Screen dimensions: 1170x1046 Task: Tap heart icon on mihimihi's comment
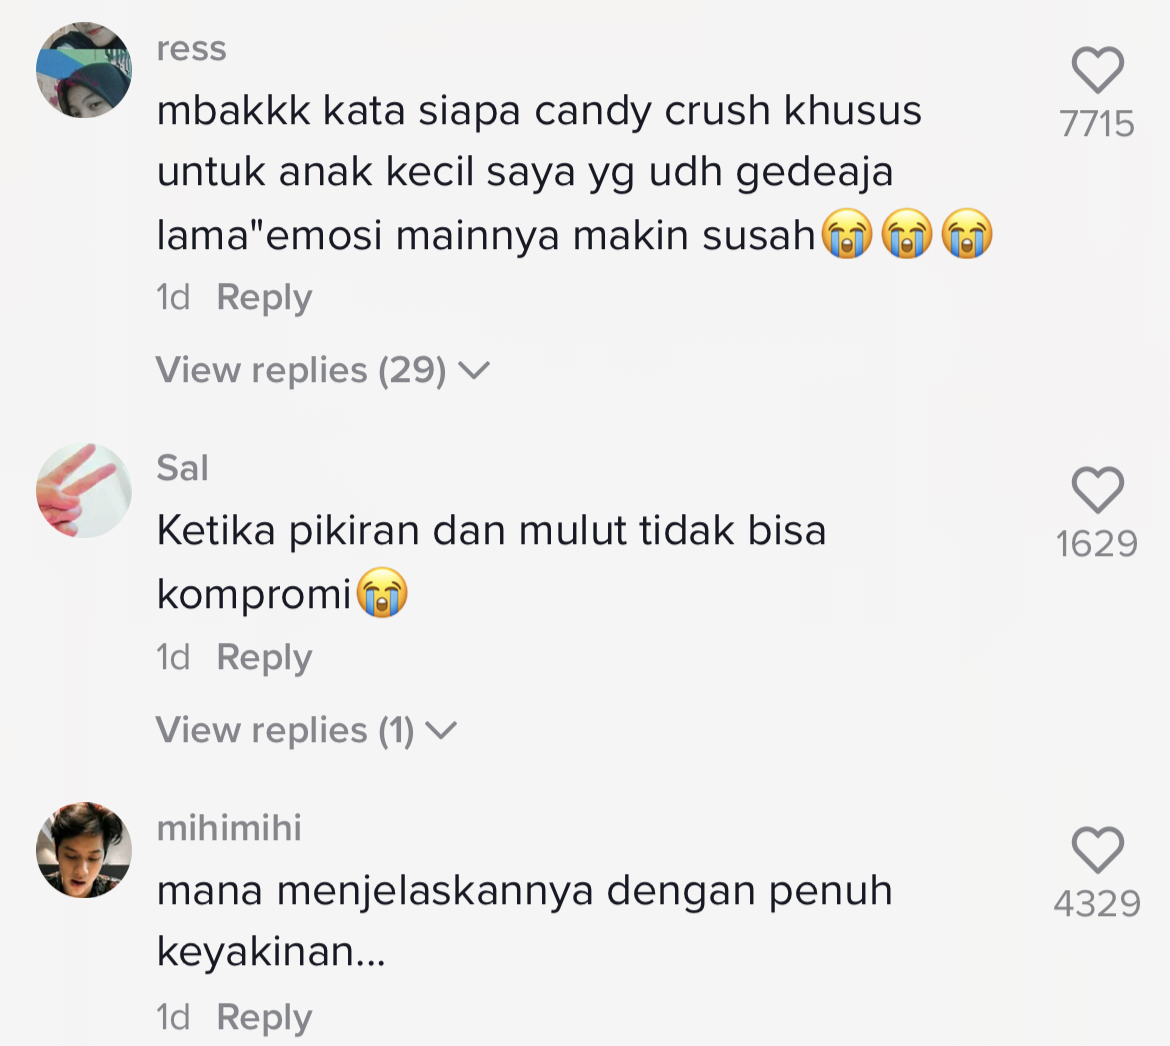[x=1098, y=850]
